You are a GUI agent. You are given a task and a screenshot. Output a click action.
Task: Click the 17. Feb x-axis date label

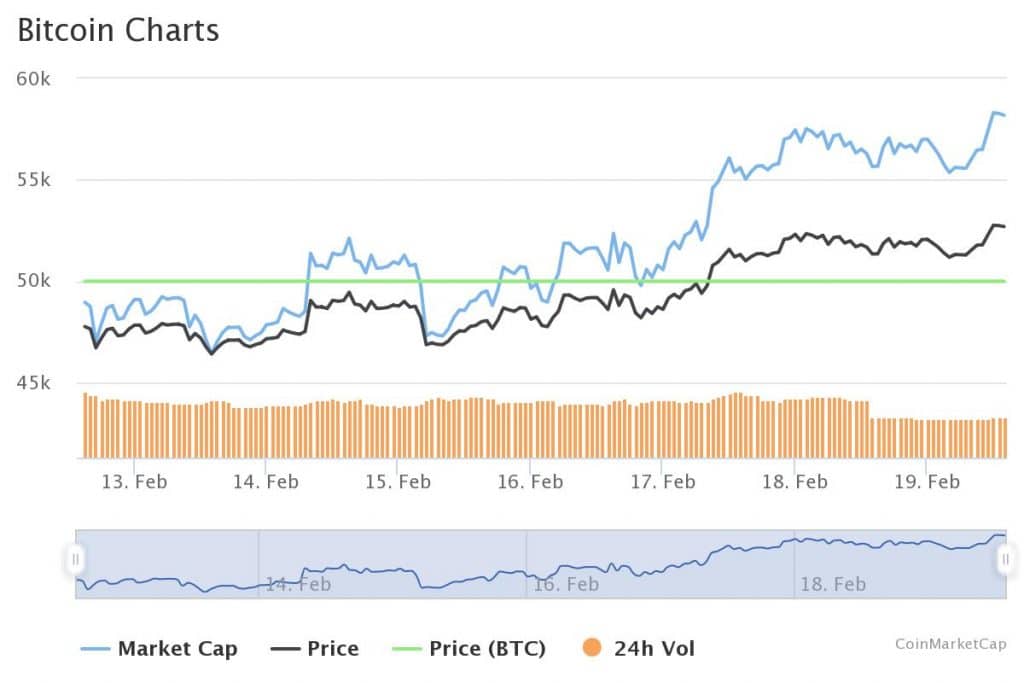click(662, 482)
